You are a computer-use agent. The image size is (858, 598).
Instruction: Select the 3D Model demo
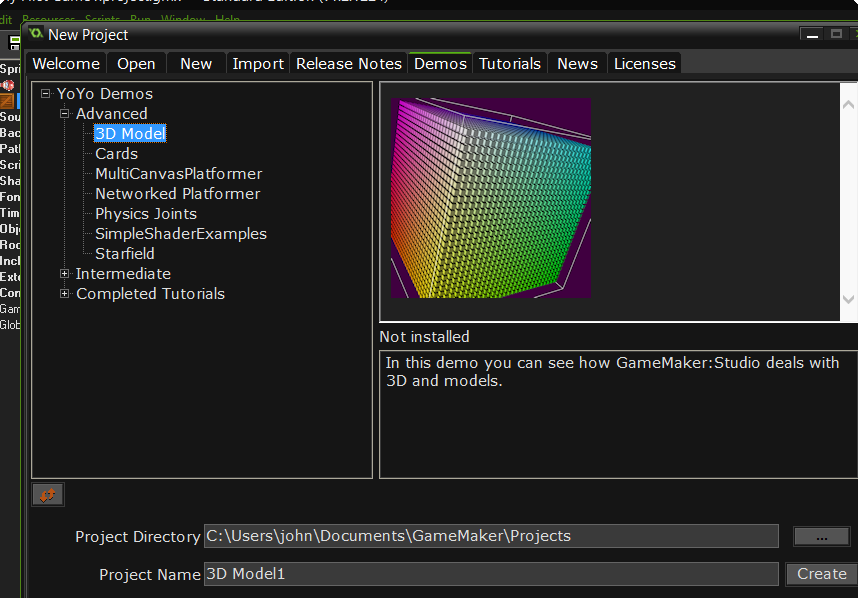[x=130, y=133]
